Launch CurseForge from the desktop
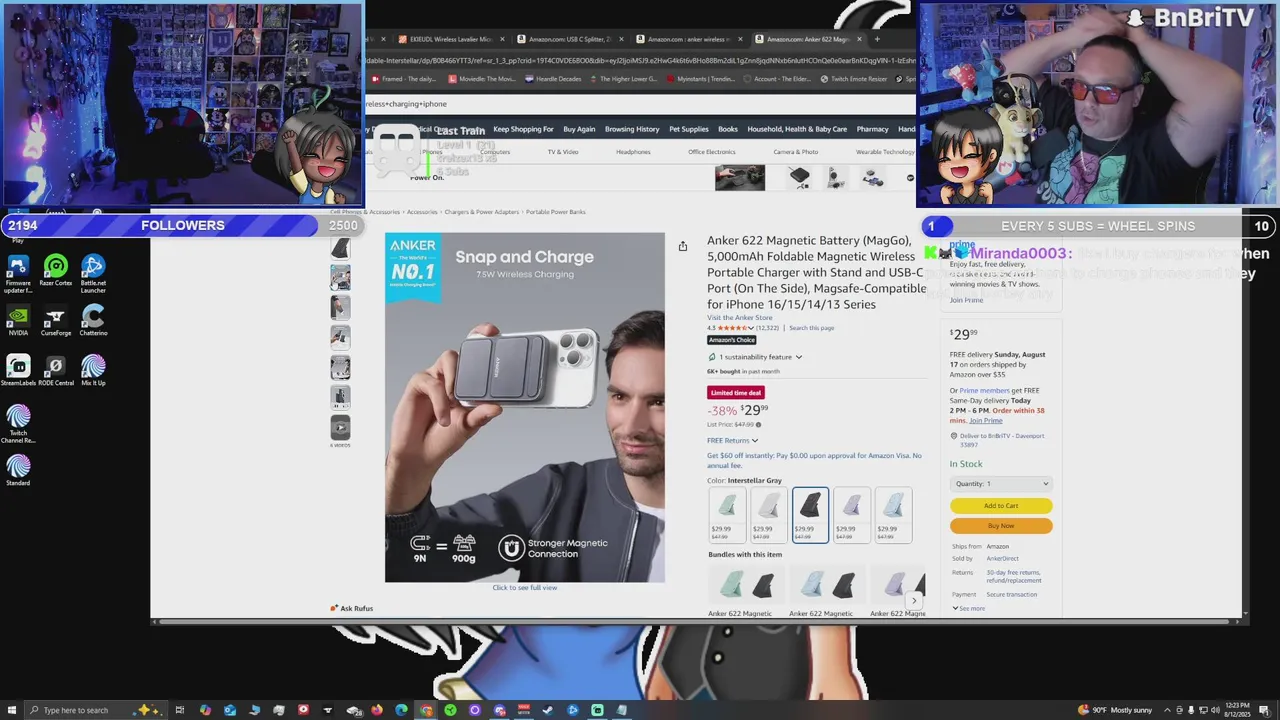1280x720 pixels. (55, 321)
